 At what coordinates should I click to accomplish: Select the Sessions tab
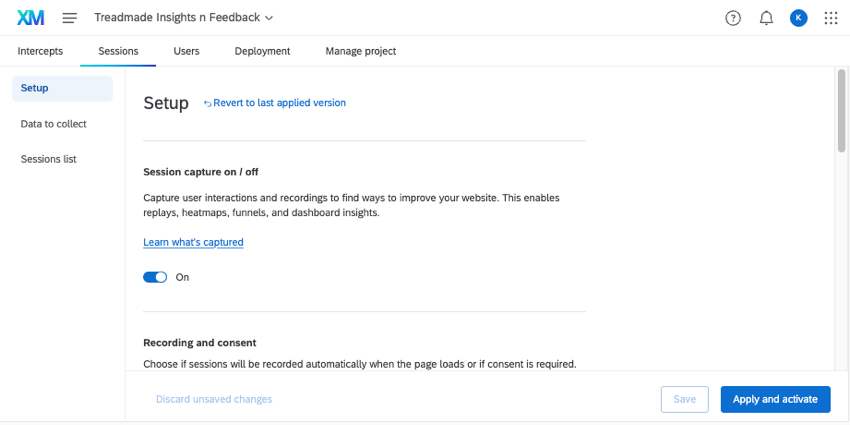(118, 51)
